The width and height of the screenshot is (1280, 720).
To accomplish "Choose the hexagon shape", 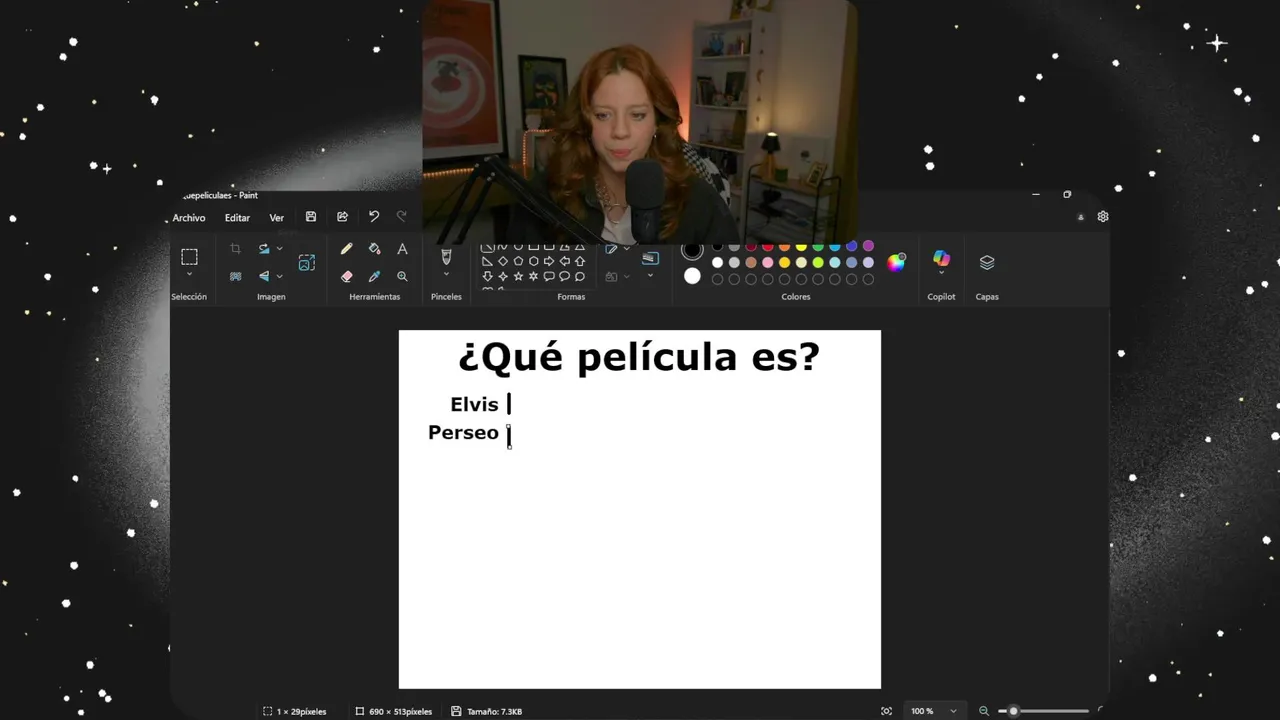I will pyautogui.click(x=533, y=261).
